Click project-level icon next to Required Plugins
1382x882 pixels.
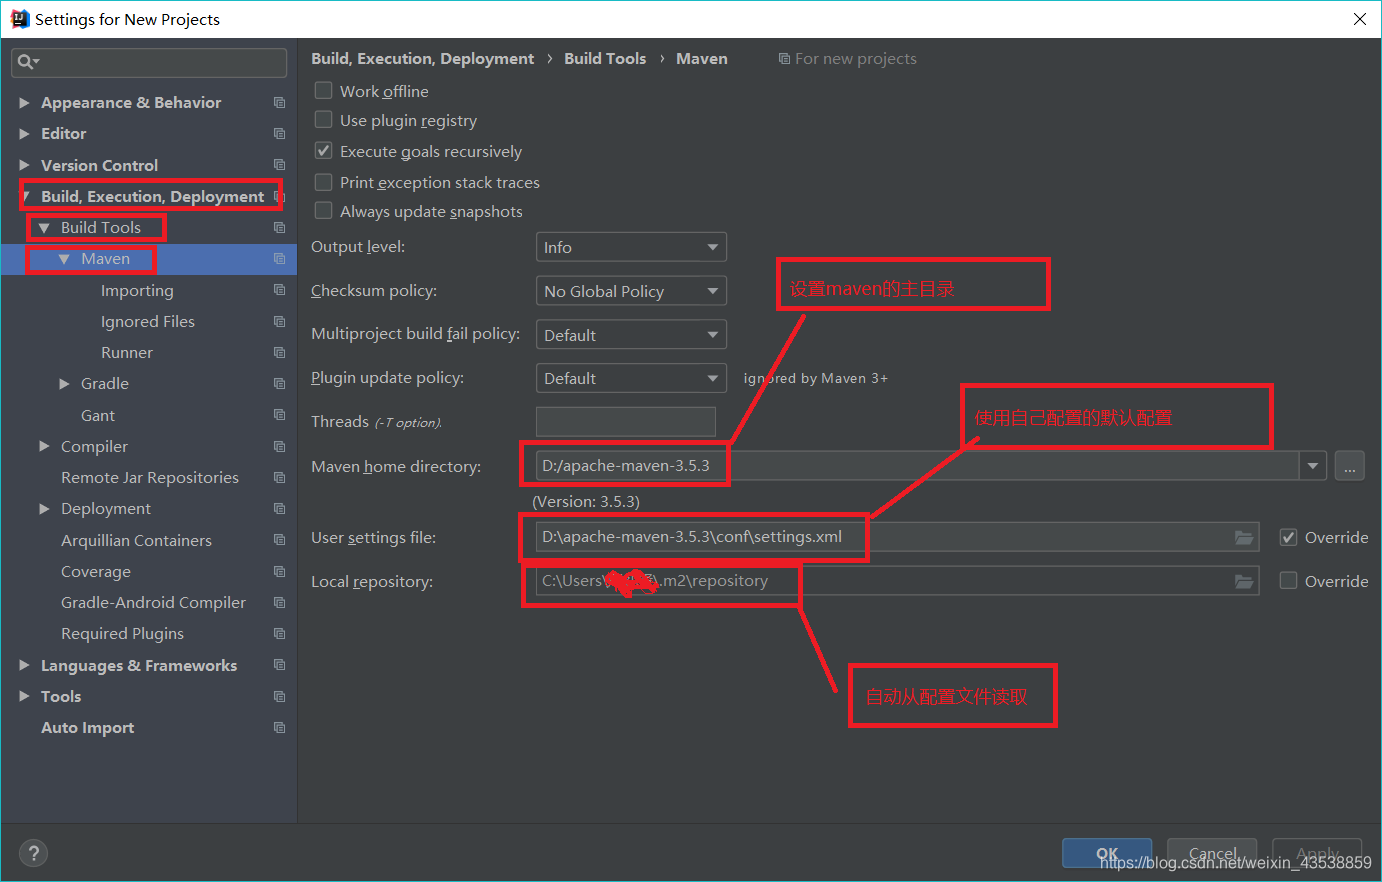[279, 634]
